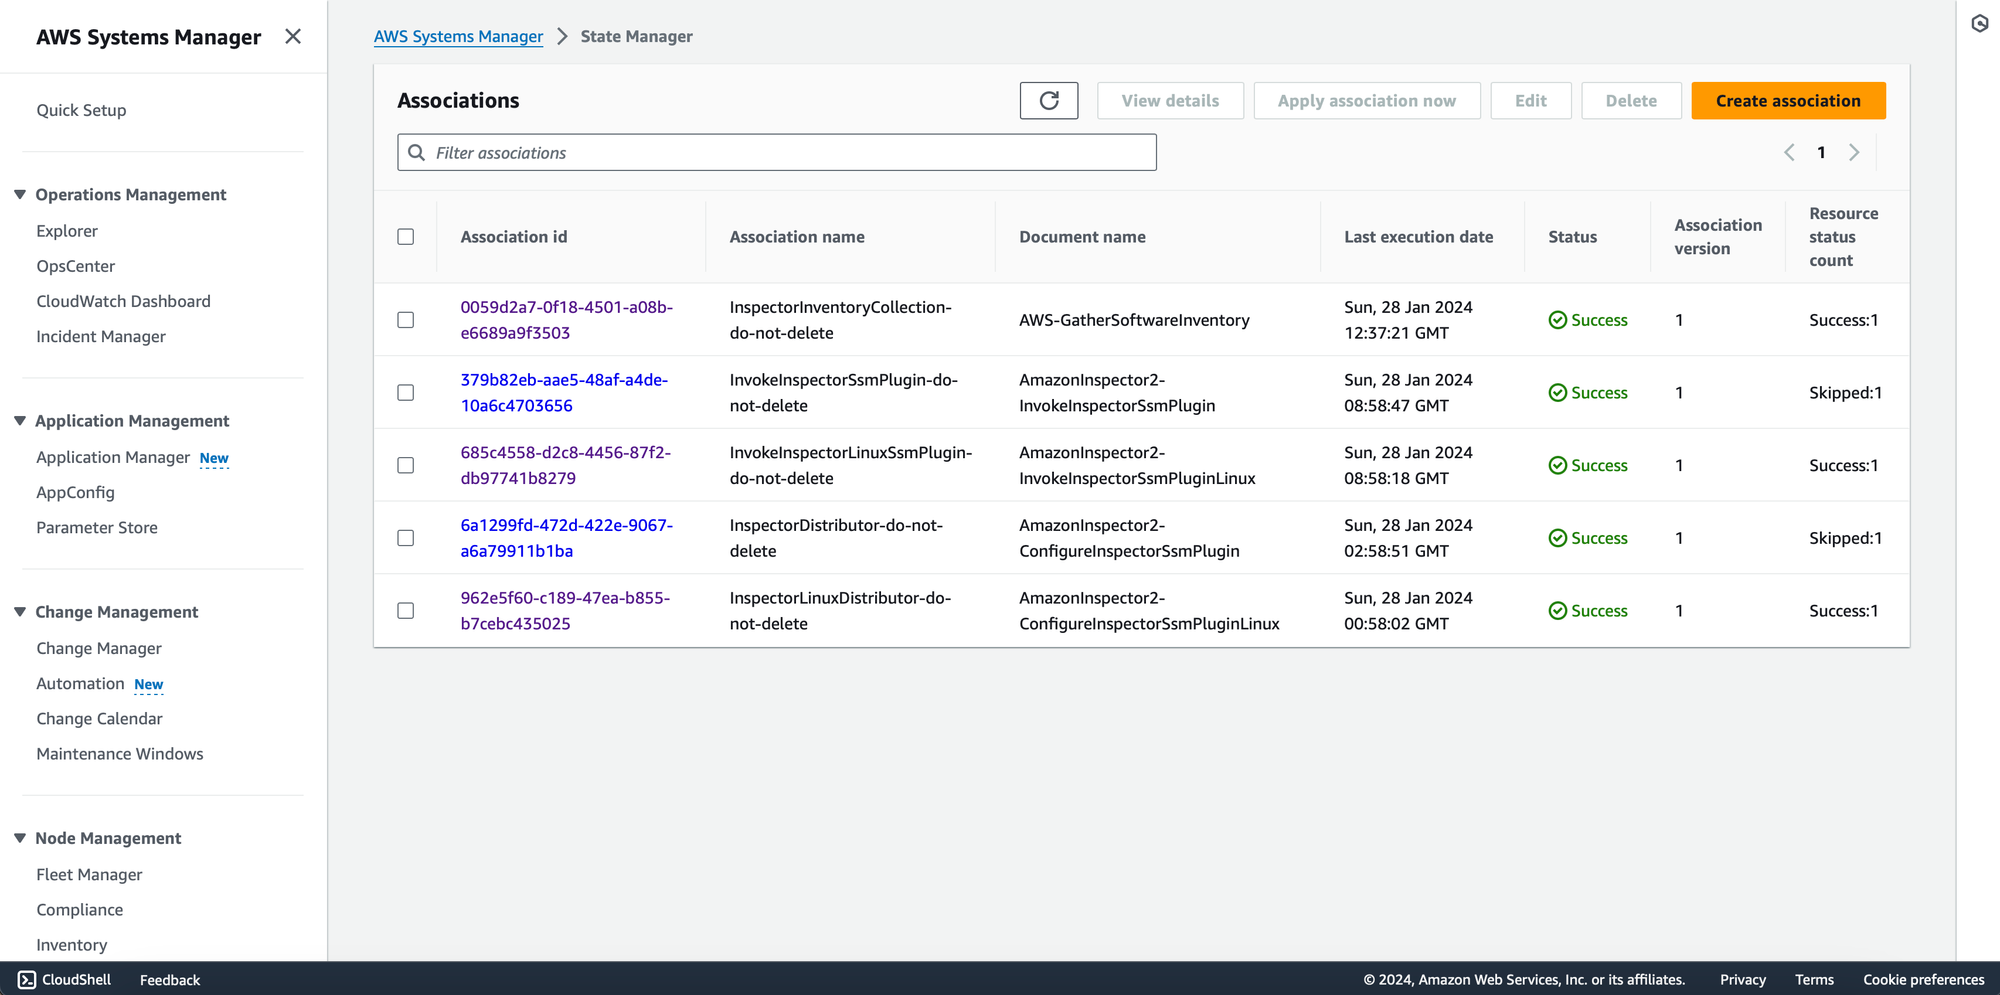Open OpsCenter in the sidebar
This screenshot has width=2000, height=995.
point(76,266)
